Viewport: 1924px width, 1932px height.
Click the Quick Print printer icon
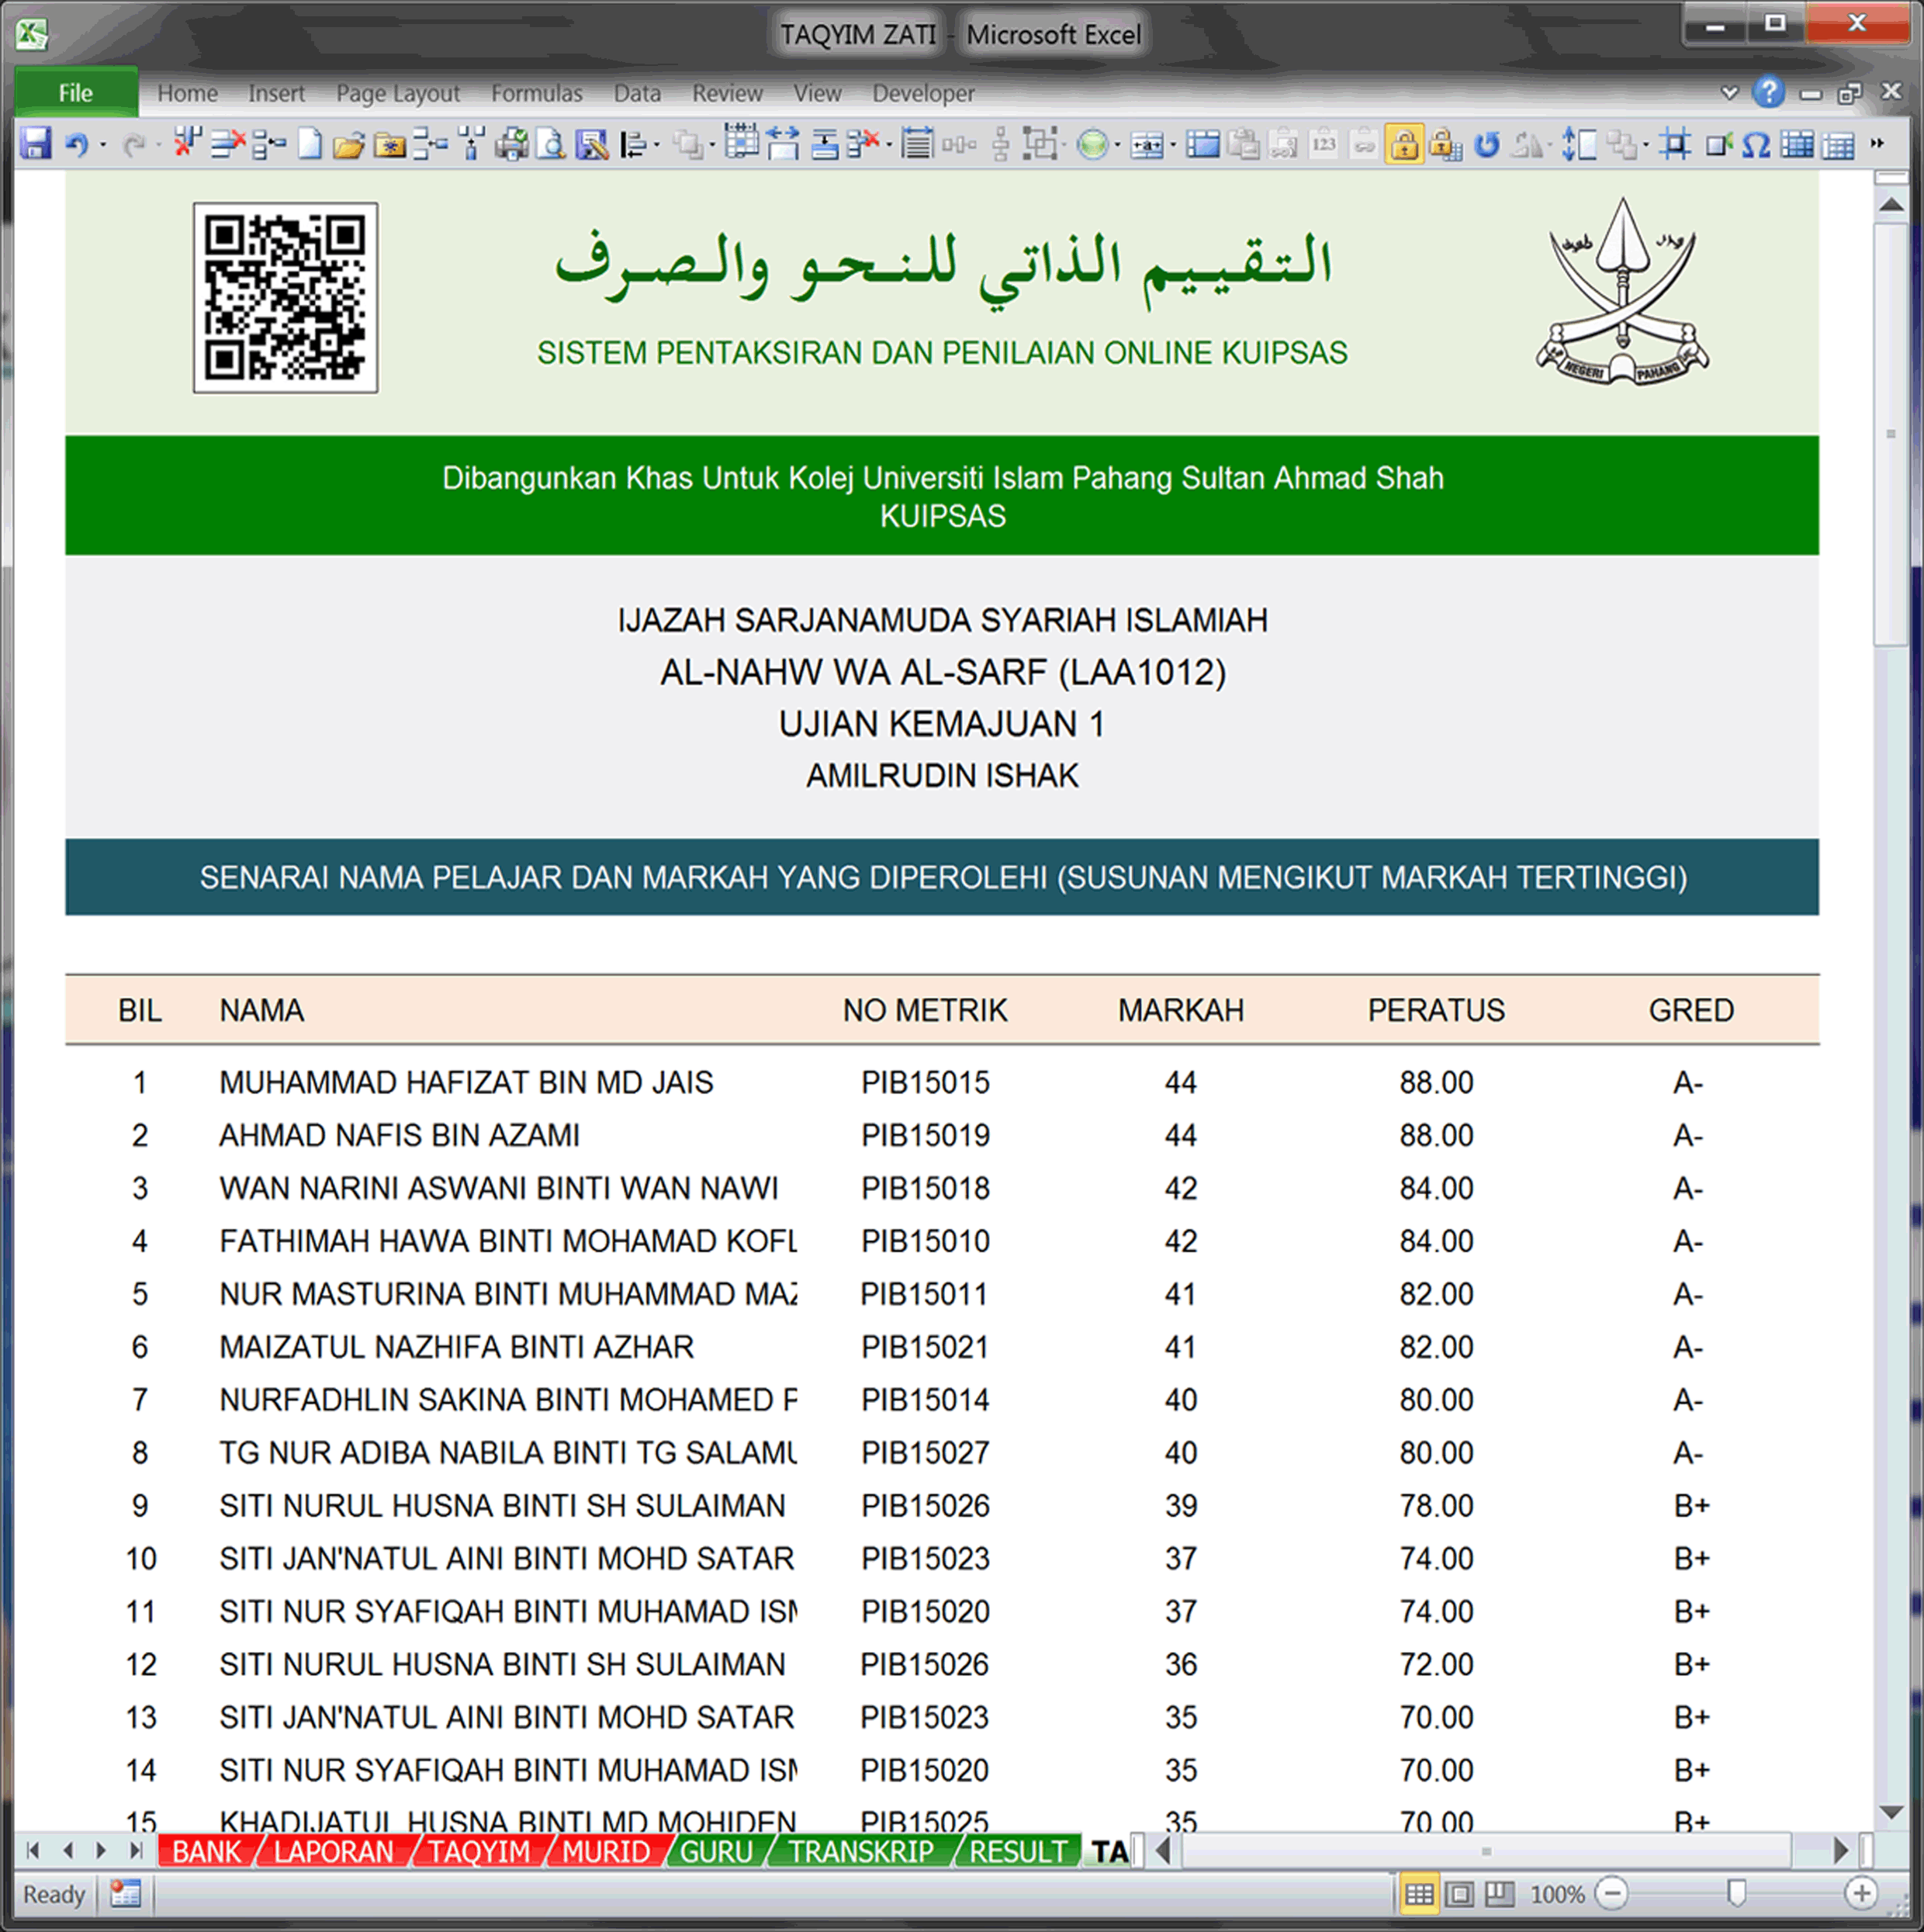(x=512, y=144)
